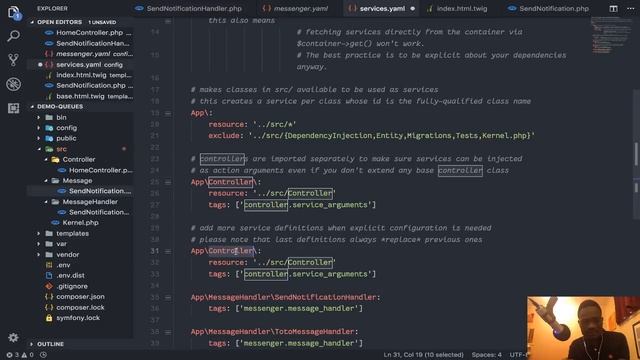
Task: Switch to the SendNotificationHandler.php tab
Action: coord(188,9)
